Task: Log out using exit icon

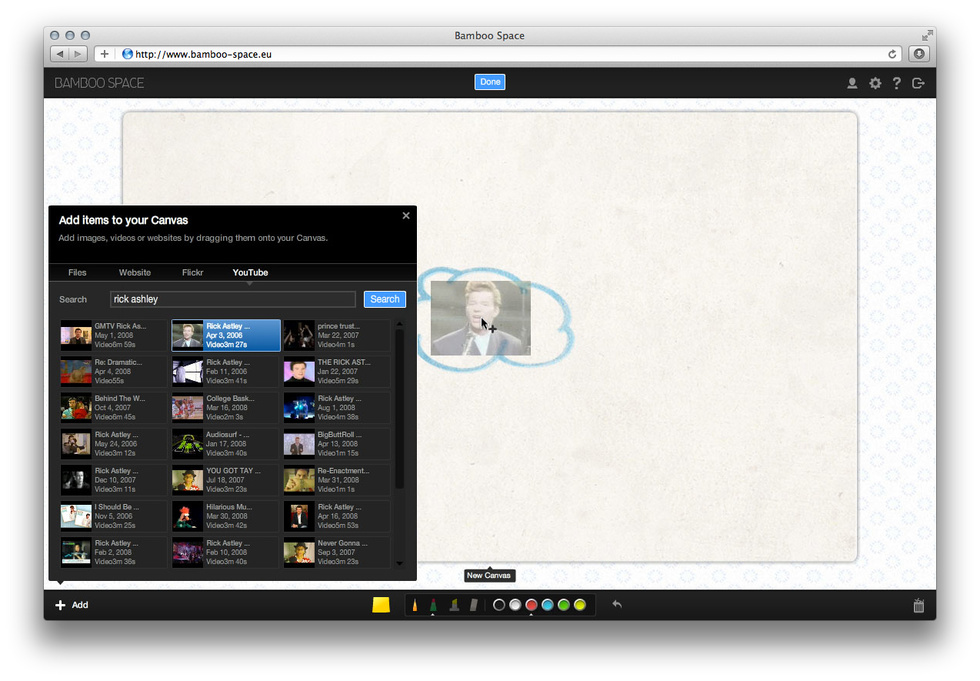Action: click(x=918, y=83)
